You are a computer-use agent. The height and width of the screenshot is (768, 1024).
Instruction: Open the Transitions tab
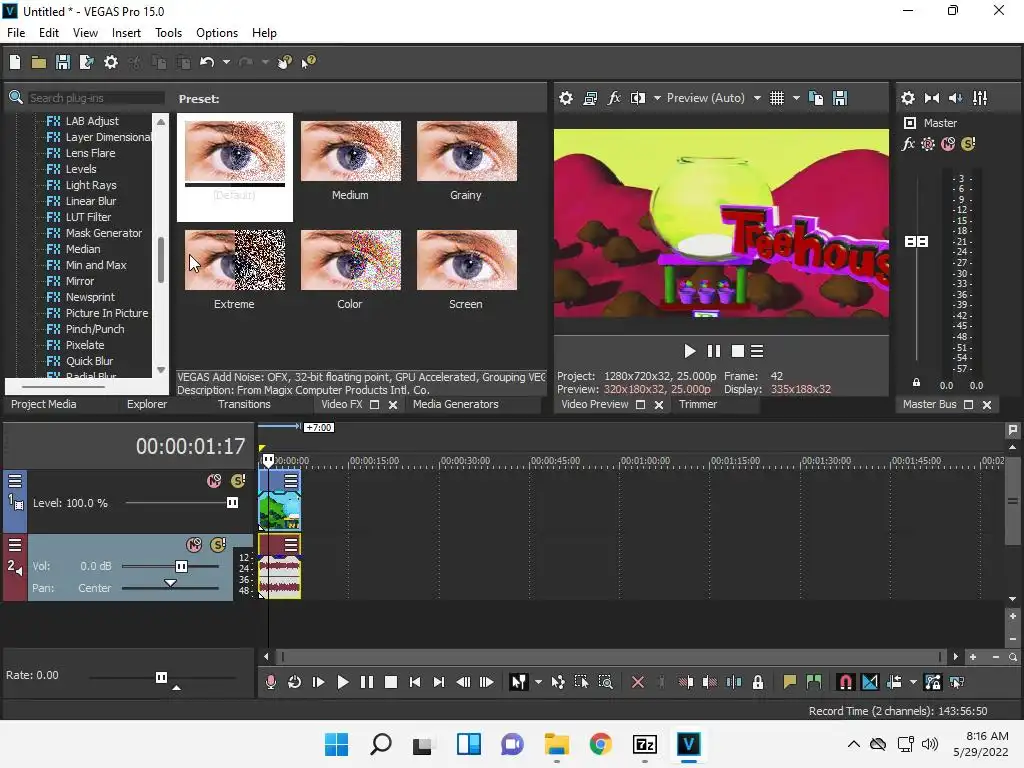[244, 404]
